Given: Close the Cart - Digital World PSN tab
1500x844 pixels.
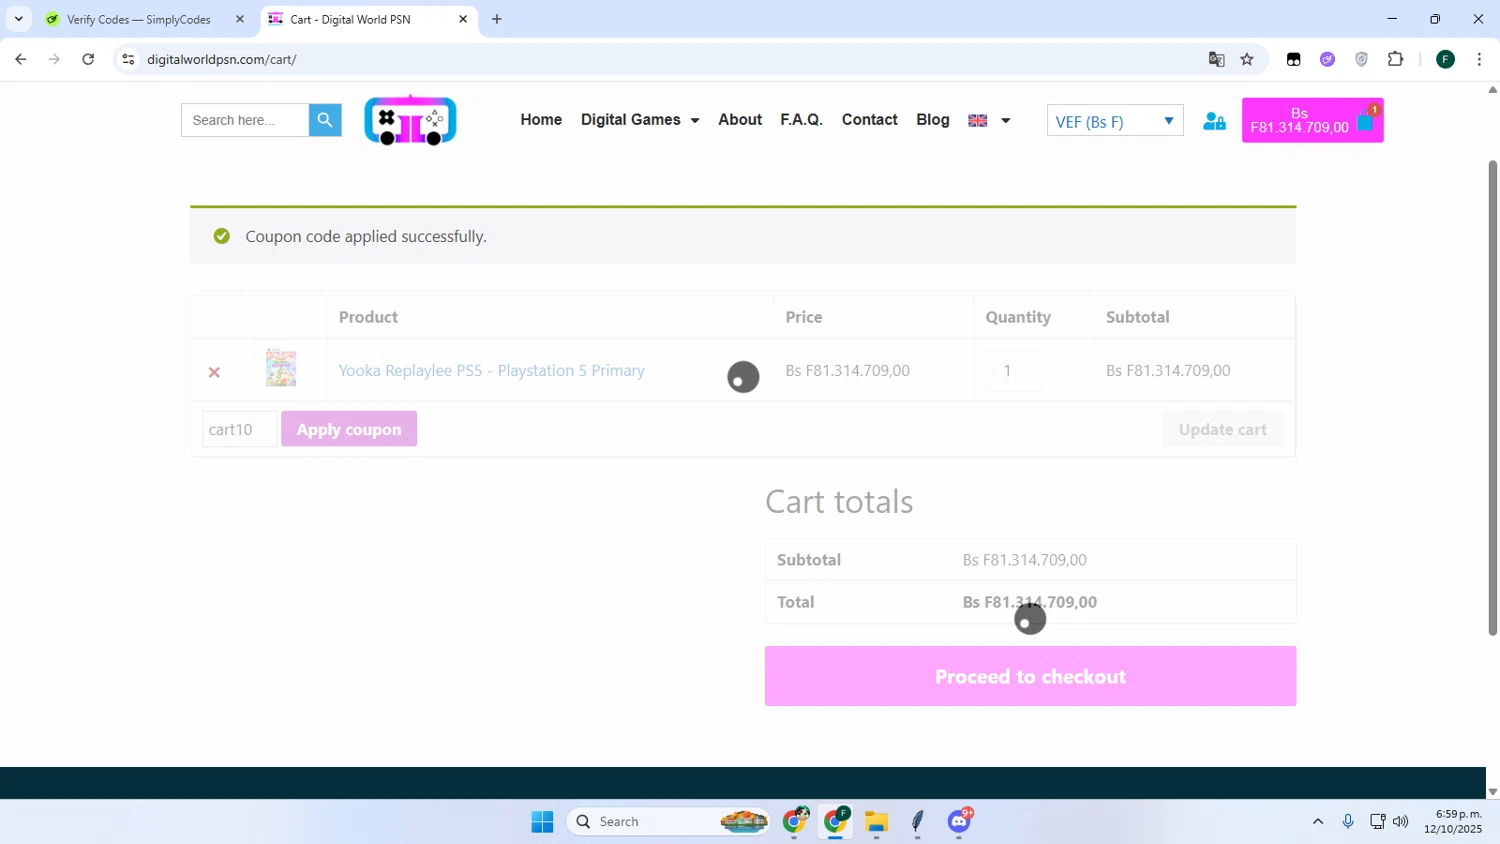Looking at the screenshot, I should [463, 19].
